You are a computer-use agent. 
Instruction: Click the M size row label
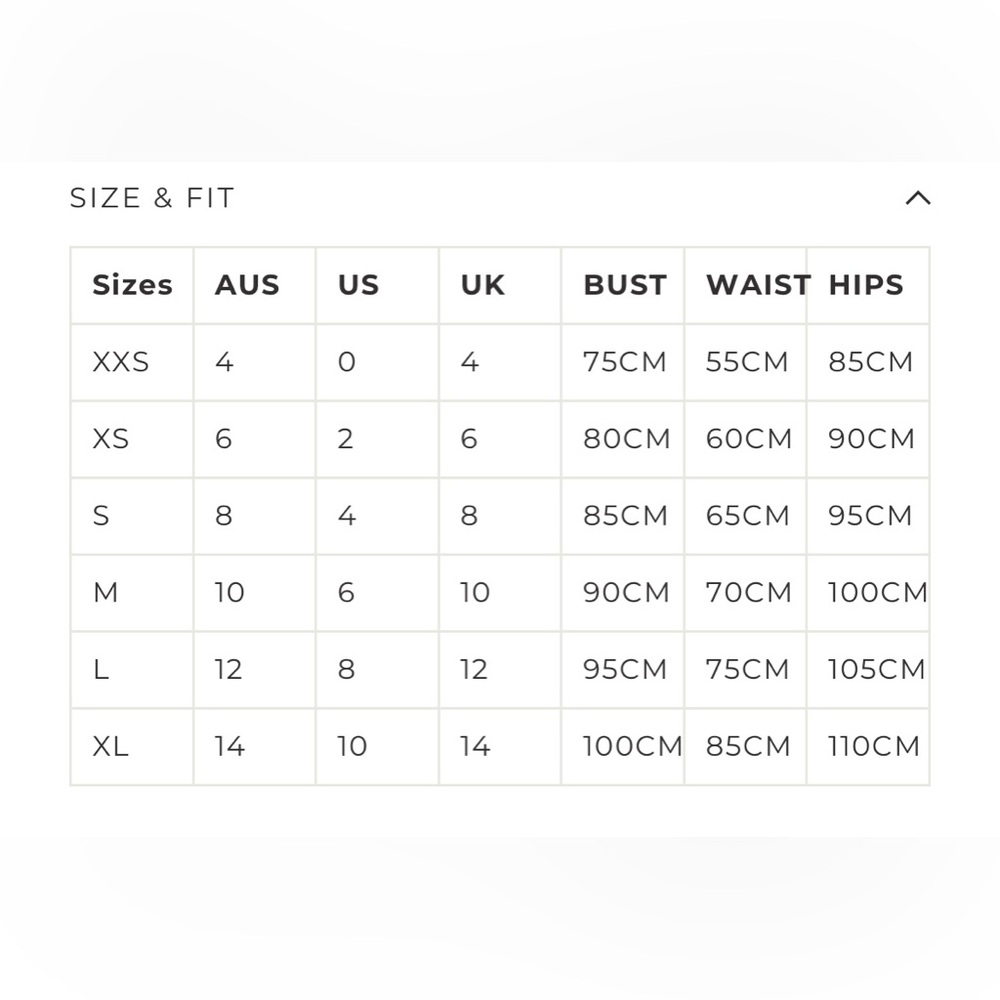(106, 592)
